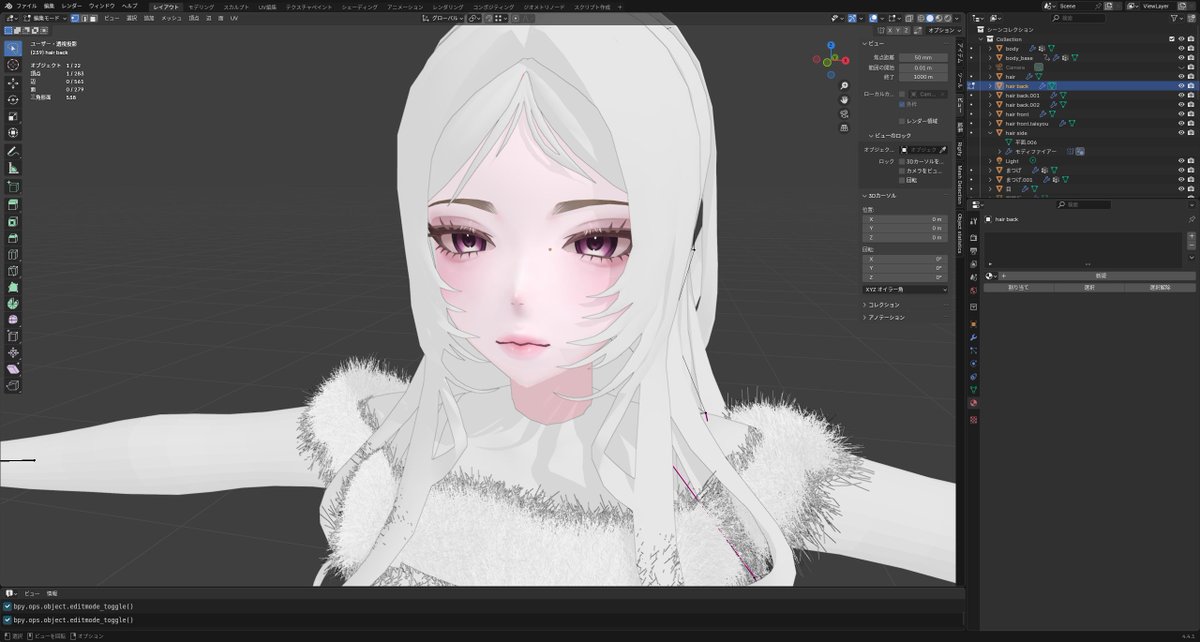Switch to the モデリング workspace tab
The image size is (1200, 642).
click(x=200, y=4)
